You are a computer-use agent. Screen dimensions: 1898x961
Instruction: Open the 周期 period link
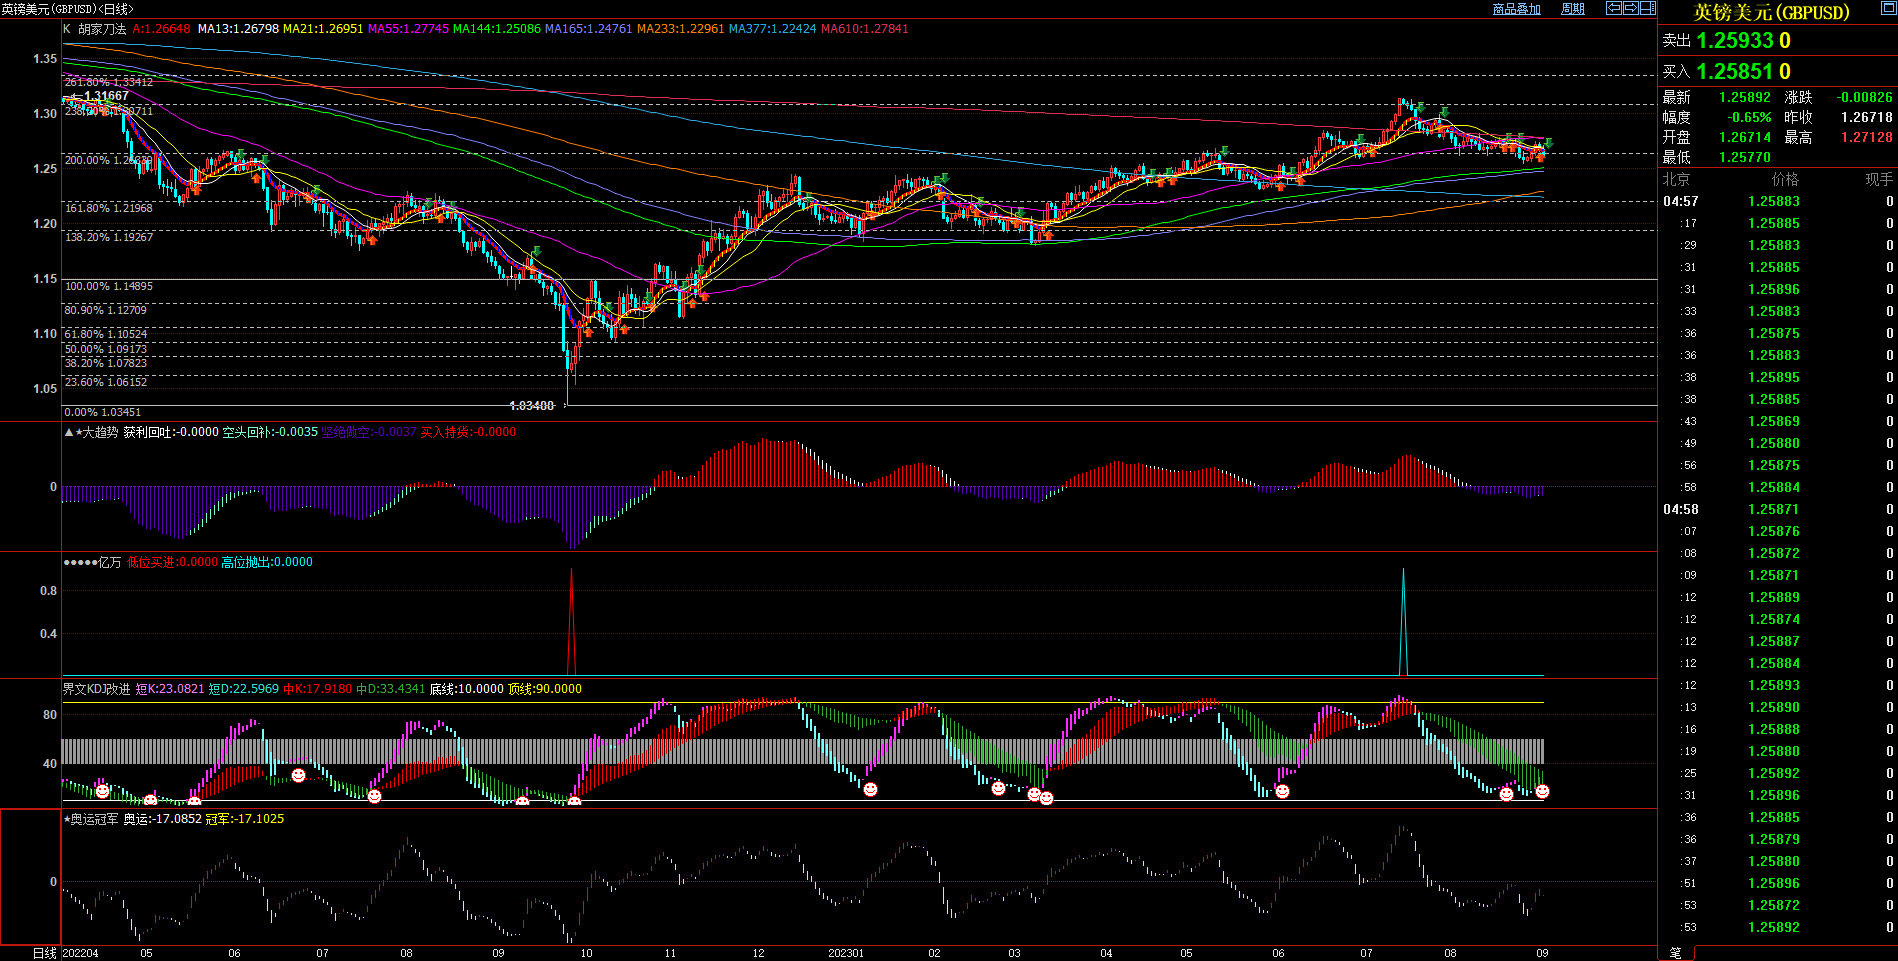pyautogui.click(x=1573, y=9)
